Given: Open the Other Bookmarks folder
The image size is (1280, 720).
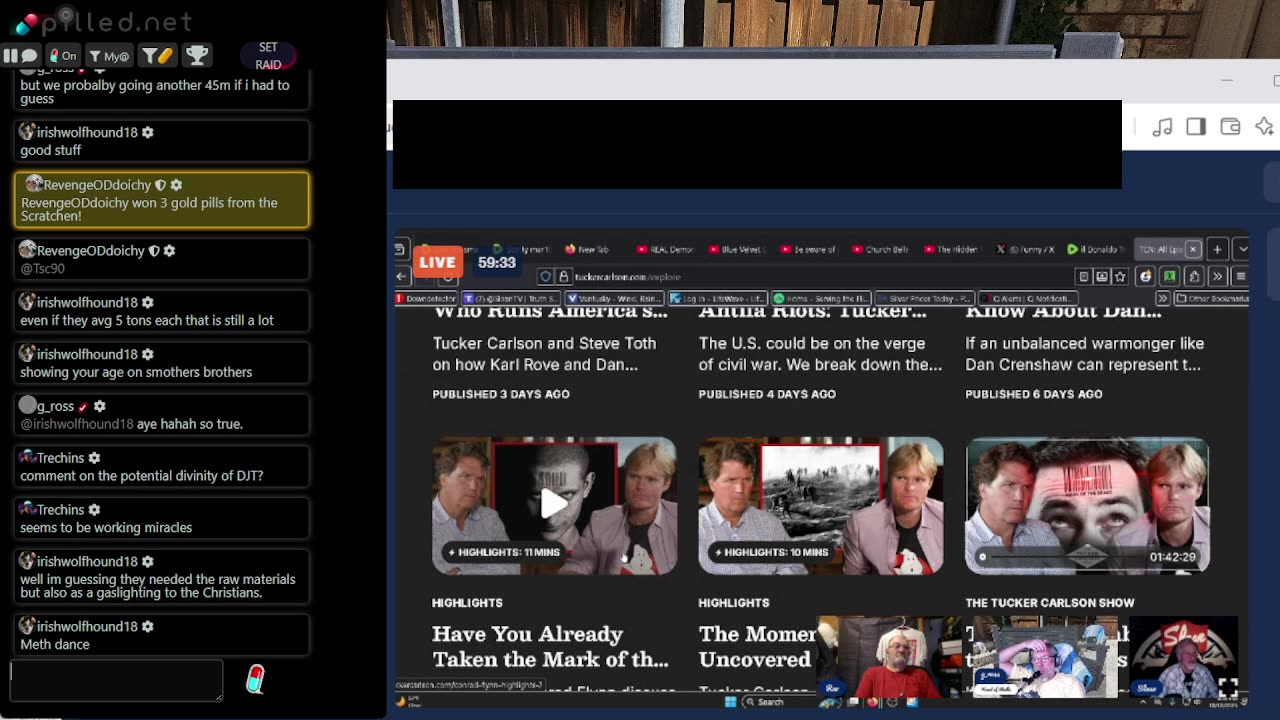Looking at the screenshot, I should point(1211,298).
